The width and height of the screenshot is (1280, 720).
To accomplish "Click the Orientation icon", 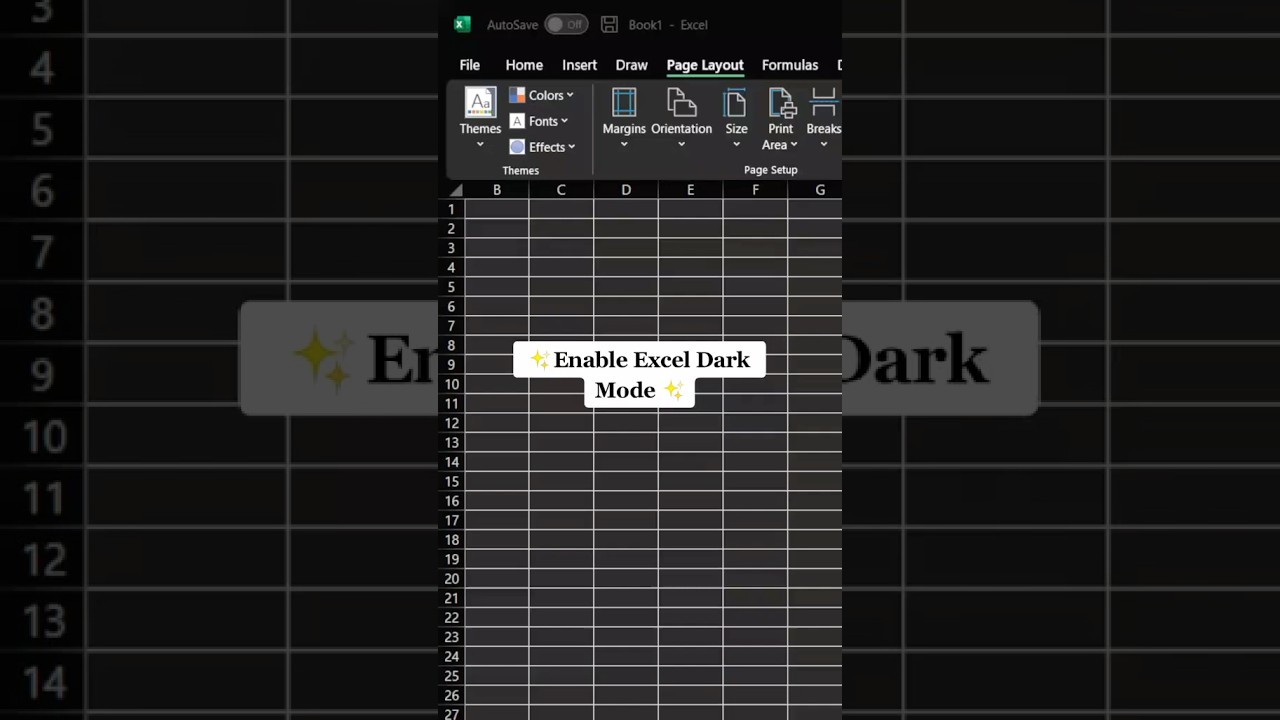I will point(681,102).
